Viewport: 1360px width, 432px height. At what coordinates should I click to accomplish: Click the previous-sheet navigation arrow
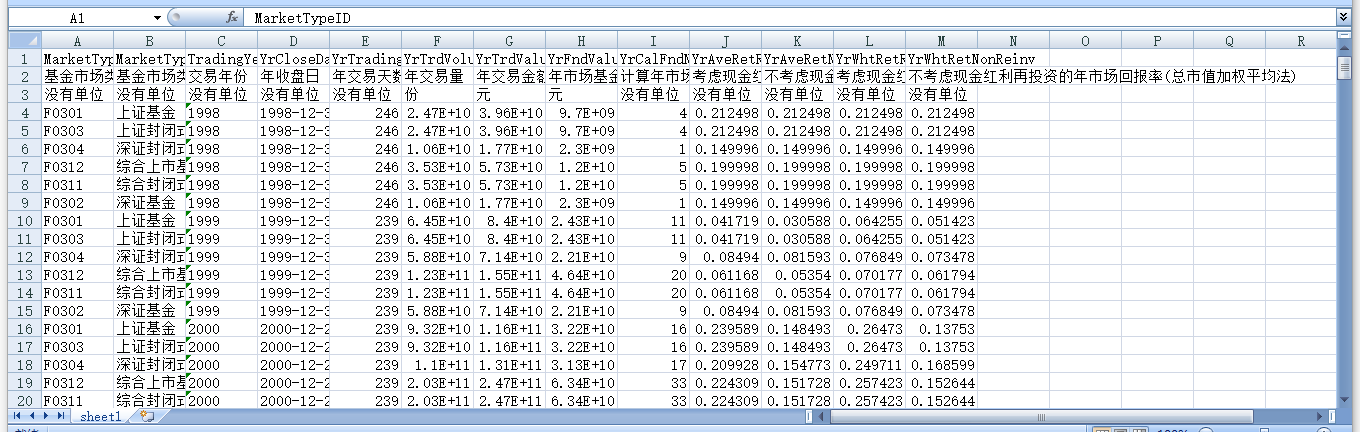click(x=30, y=416)
